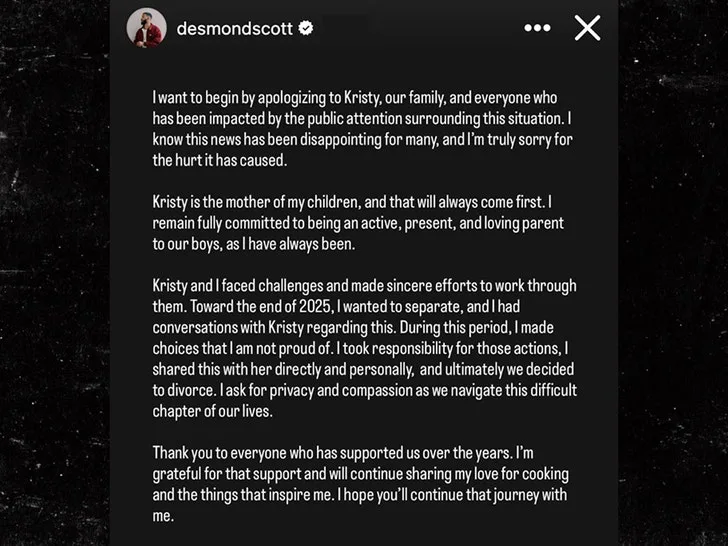The image size is (728, 546).
Task: Click the final 'me.' line of the statement
Action: point(163,516)
